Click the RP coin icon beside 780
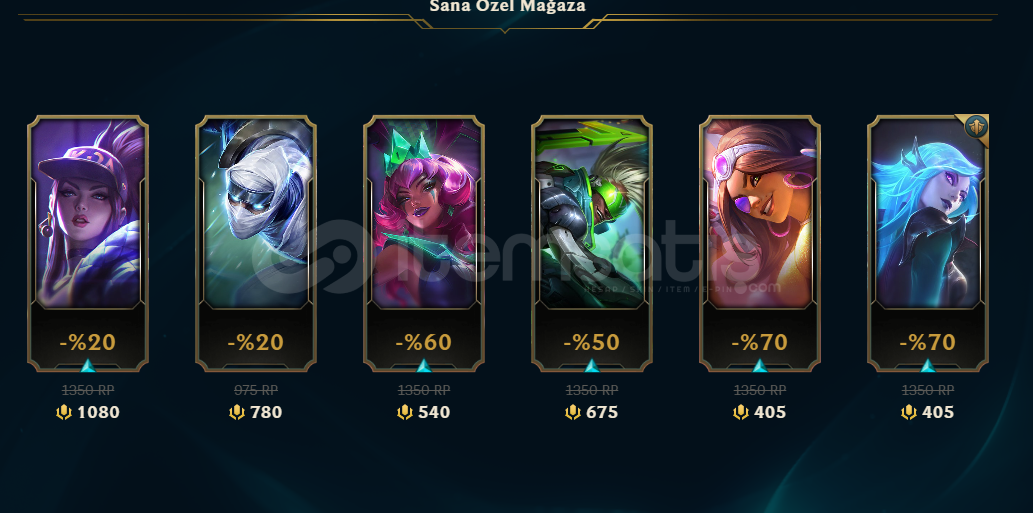Viewport: 1033px width, 513px height. (237, 412)
